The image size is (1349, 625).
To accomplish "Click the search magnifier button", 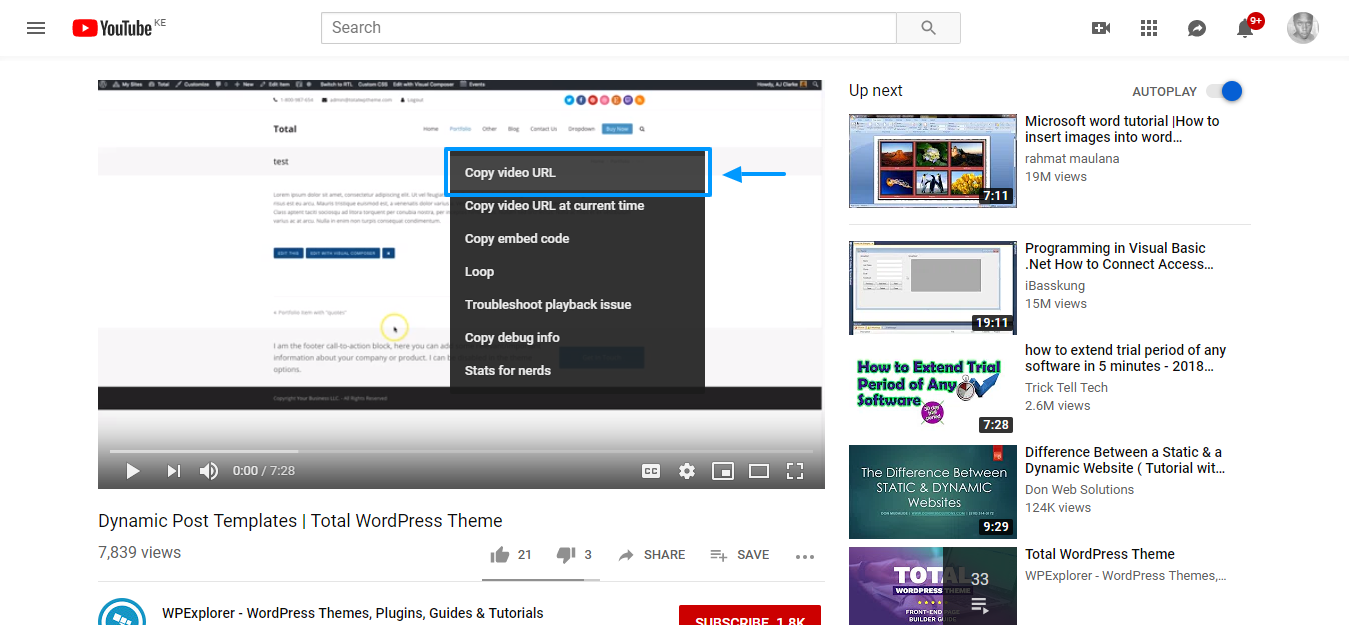I will tap(928, 28).
